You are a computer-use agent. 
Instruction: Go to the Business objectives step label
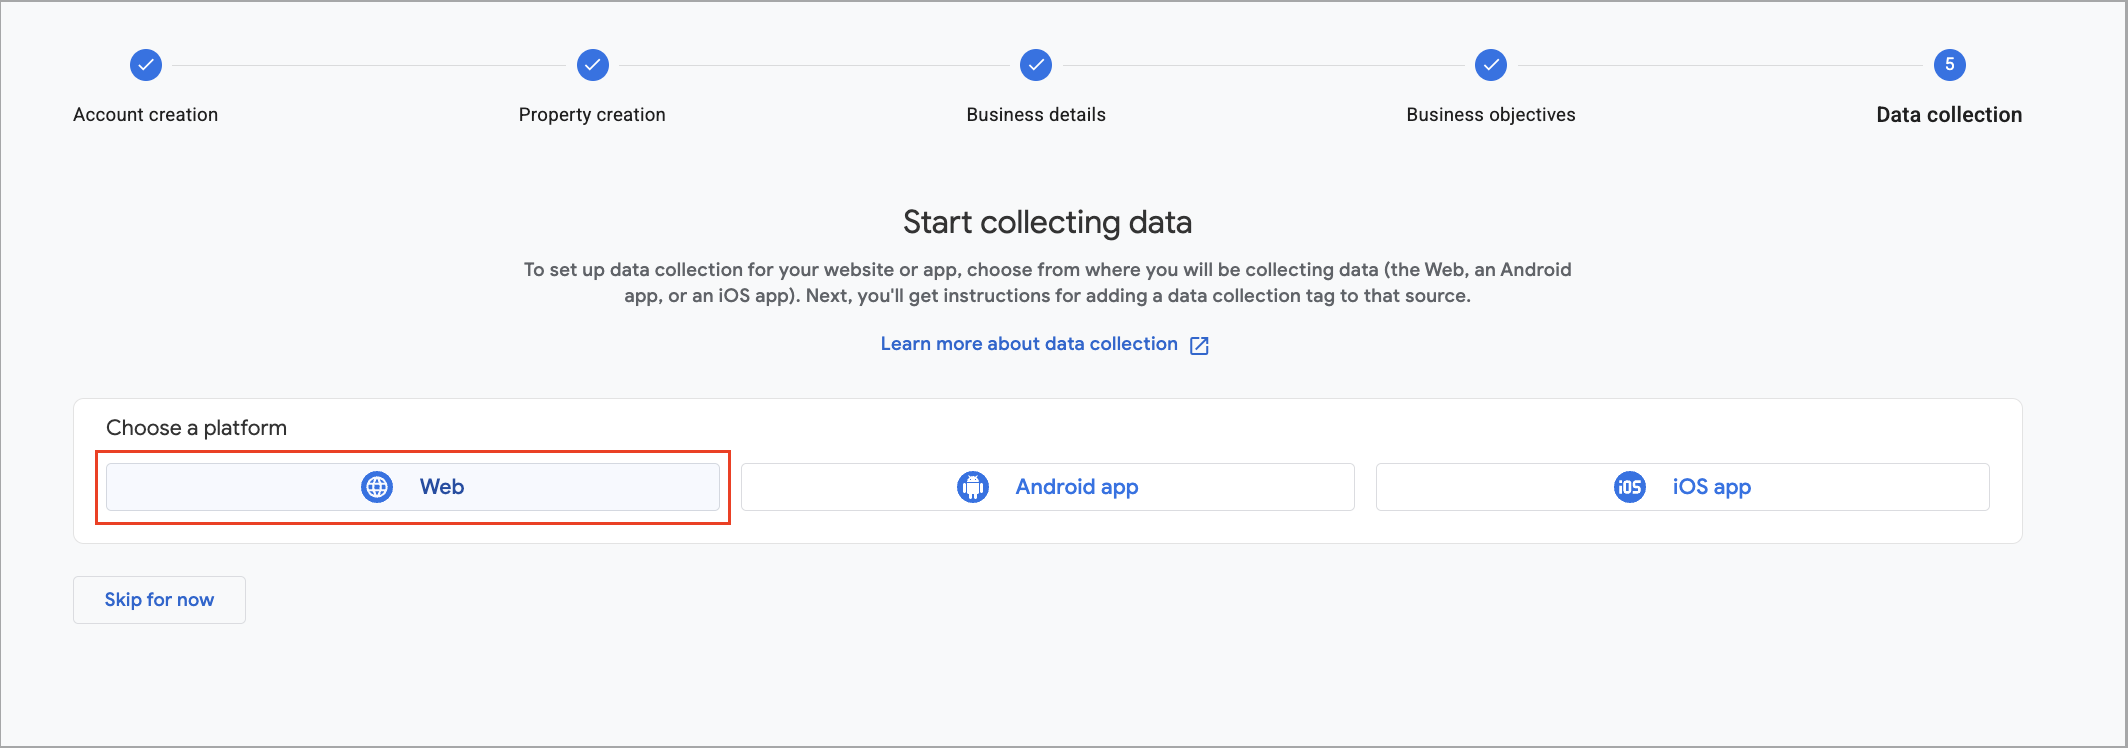click(x=1491, y=115)
